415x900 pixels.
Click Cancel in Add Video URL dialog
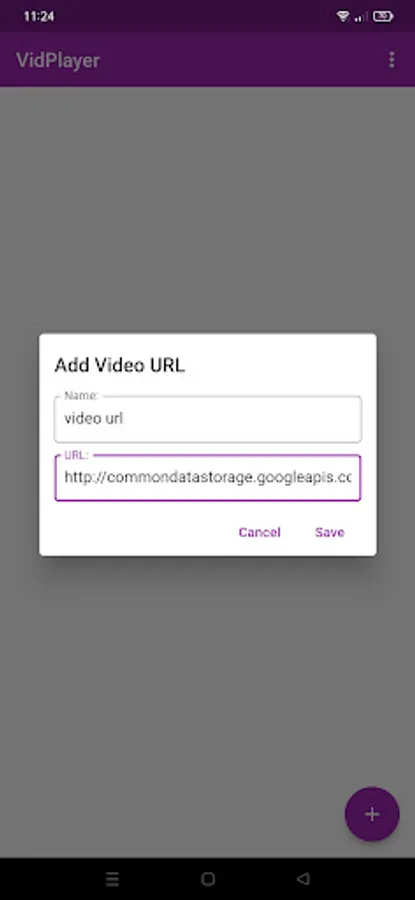tap(259, 532)
